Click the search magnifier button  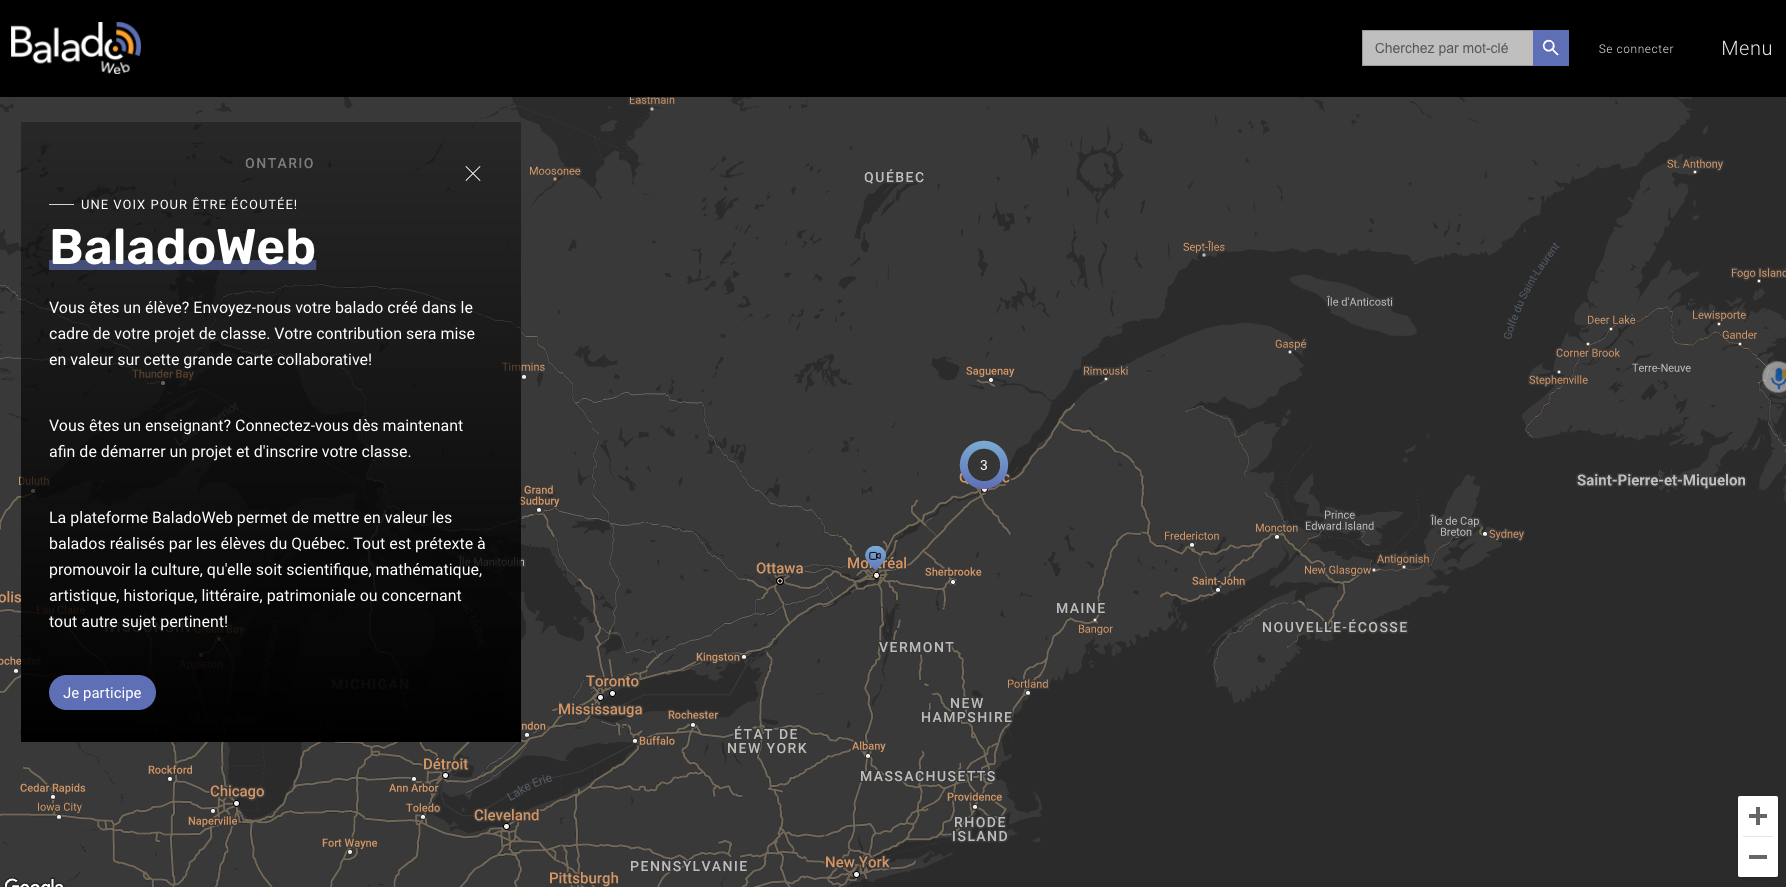point(1550,48)
